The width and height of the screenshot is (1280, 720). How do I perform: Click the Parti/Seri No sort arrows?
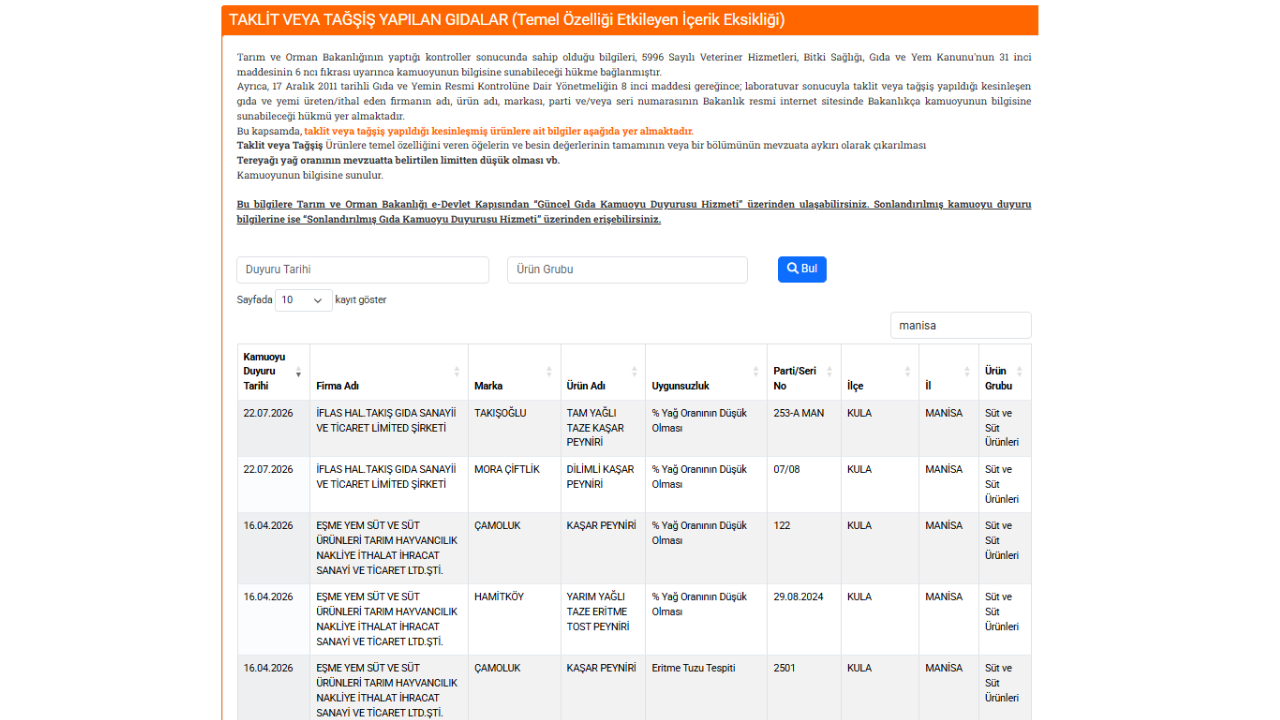[x=829, y=372]
